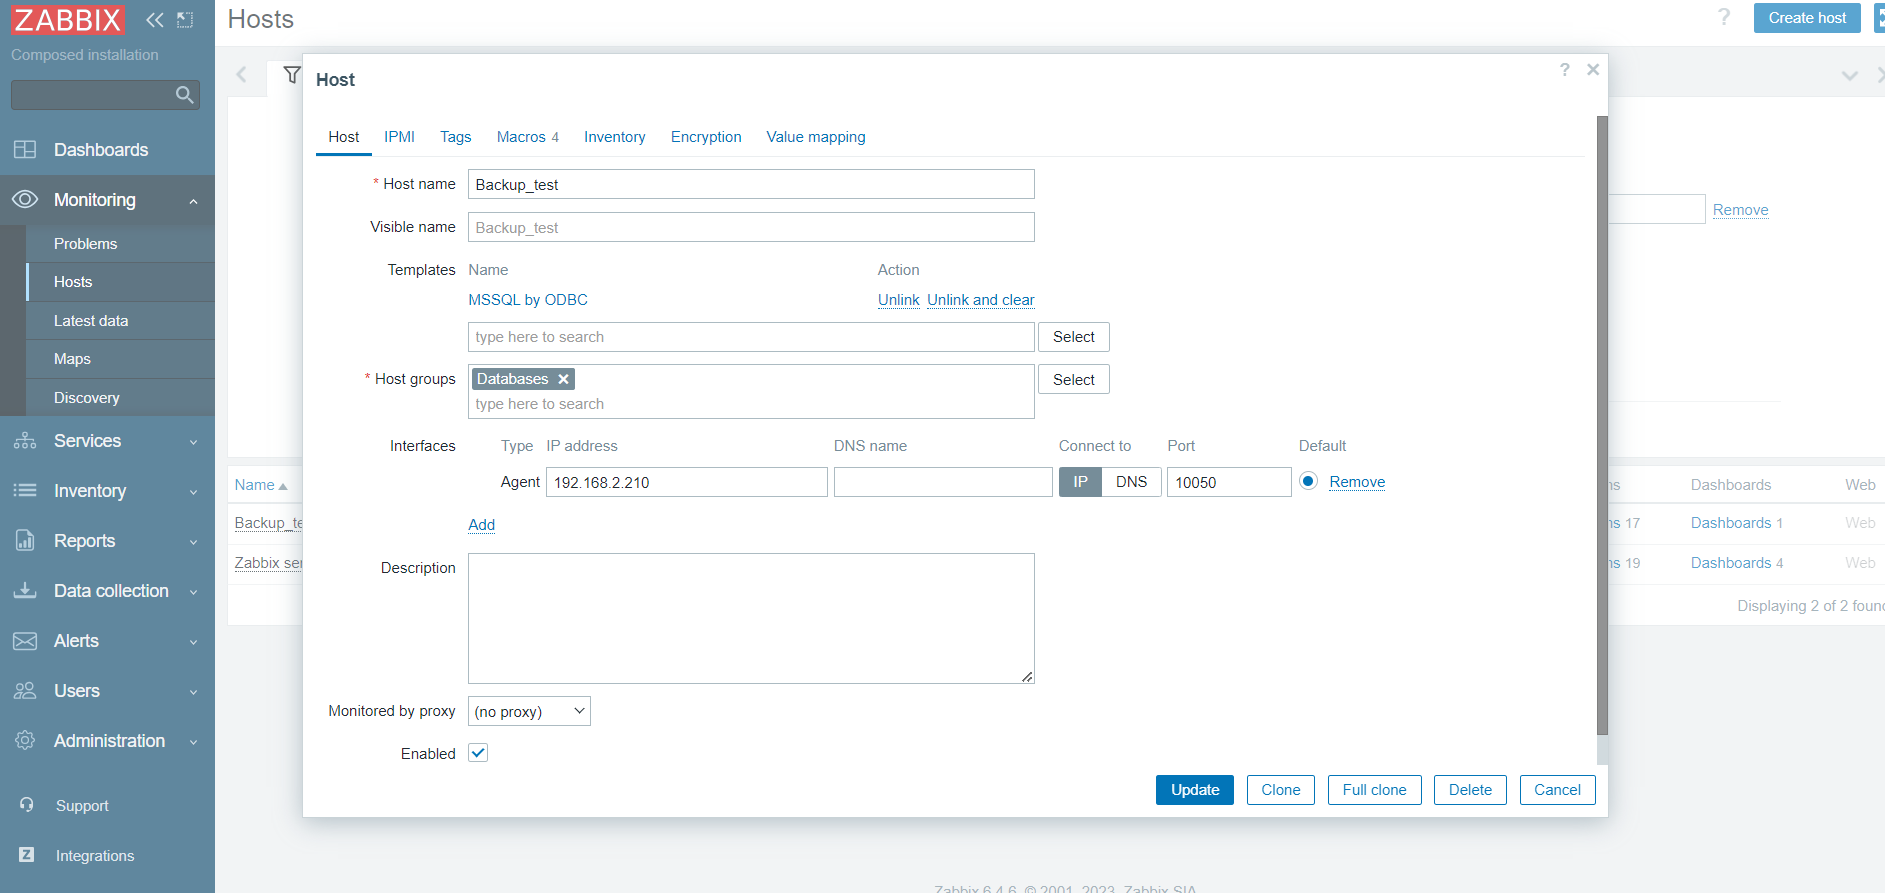Open the Inventory tab in Host dialog

[614, 137]
